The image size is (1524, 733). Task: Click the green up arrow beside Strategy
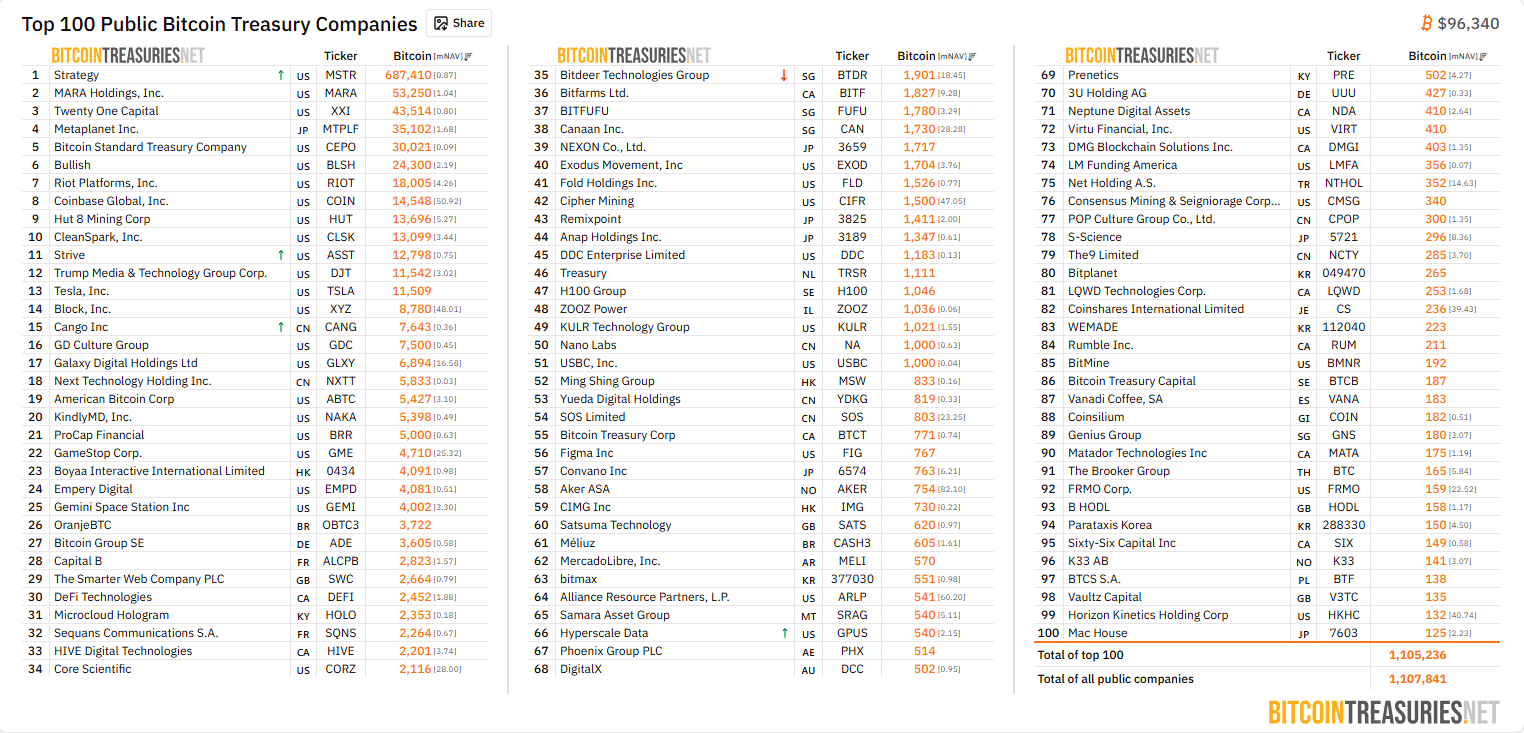pos(281,74)
